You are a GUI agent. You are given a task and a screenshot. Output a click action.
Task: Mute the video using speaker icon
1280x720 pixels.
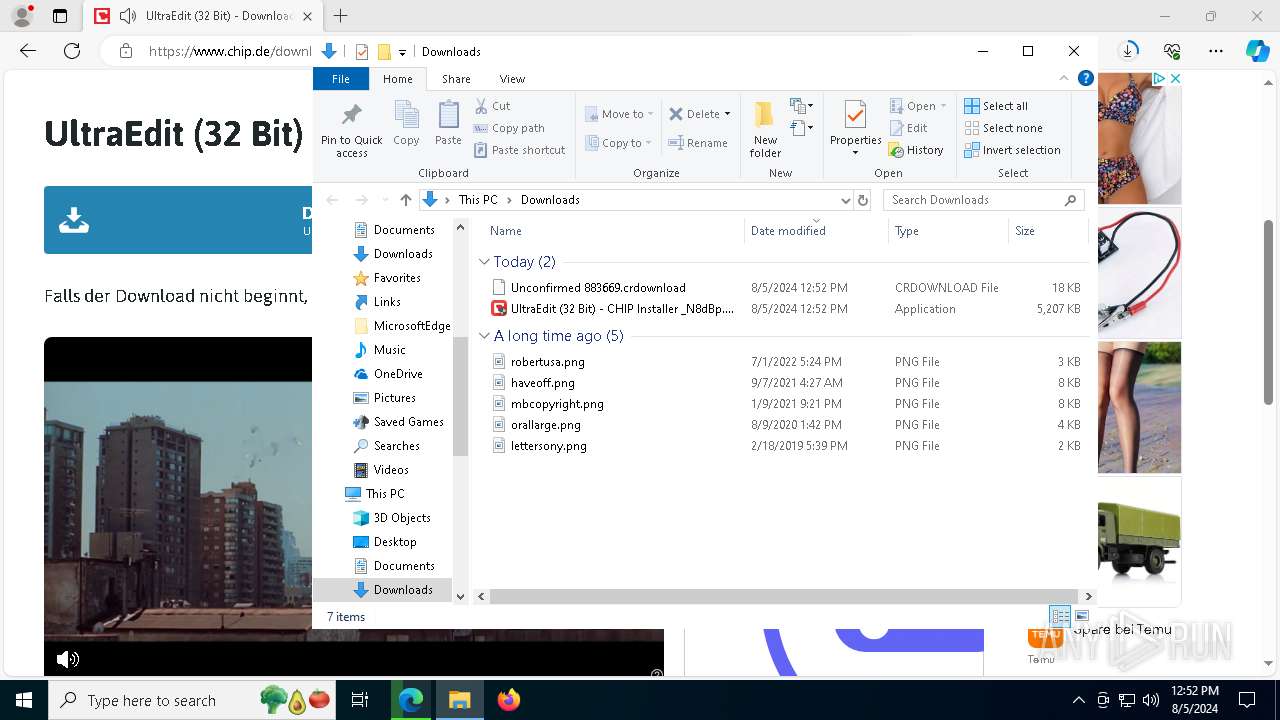(68, 659)
